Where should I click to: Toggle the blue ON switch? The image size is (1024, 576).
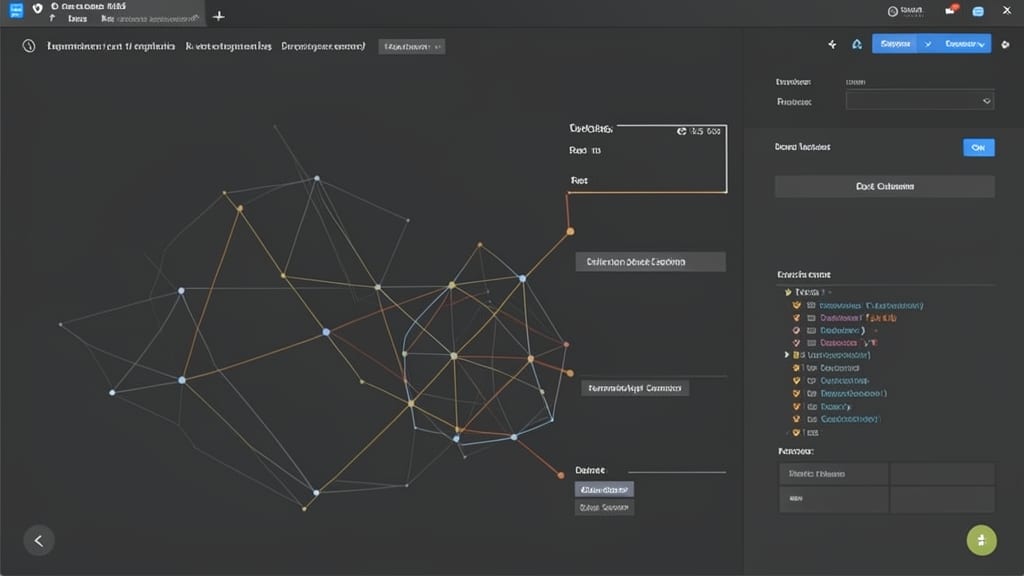tap(978, 148)
